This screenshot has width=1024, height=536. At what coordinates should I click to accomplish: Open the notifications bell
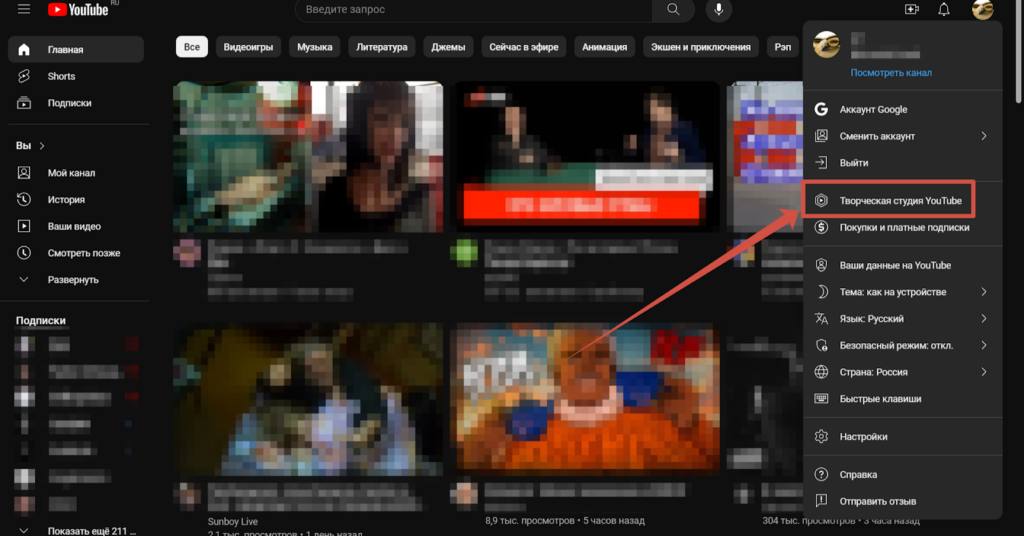pyautogui.click(x=944, y=9)
